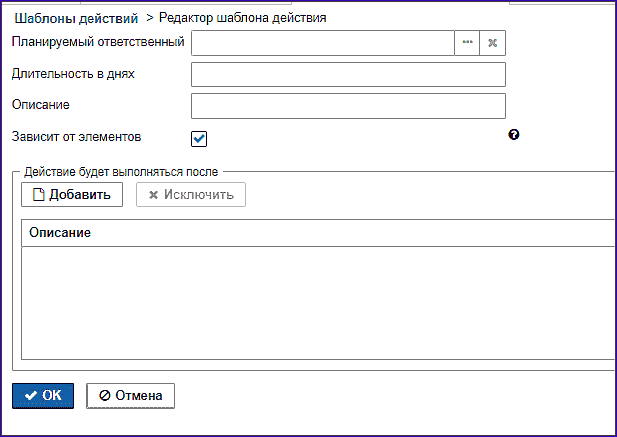Focus the Планируемый ответственный input field
The image size is (617, 437).
point(323,43)
